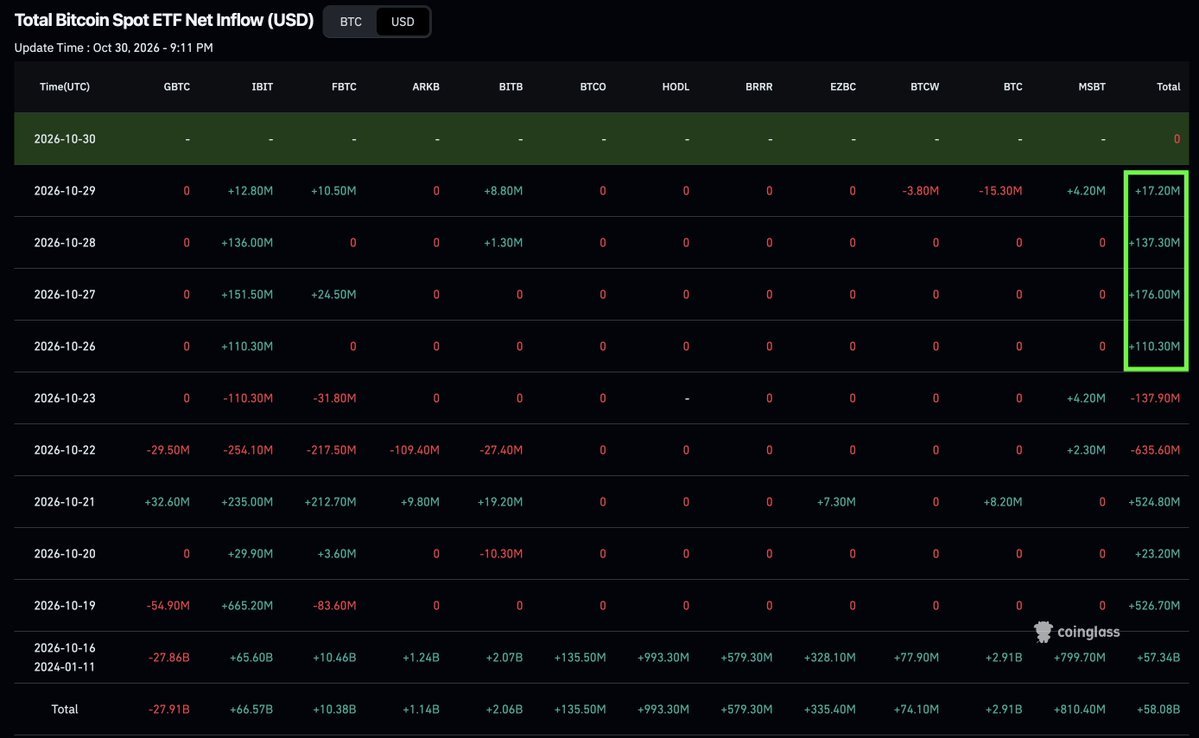
Task: Select the grand total +58.08B cell
Action: [x=1158, y=709]
